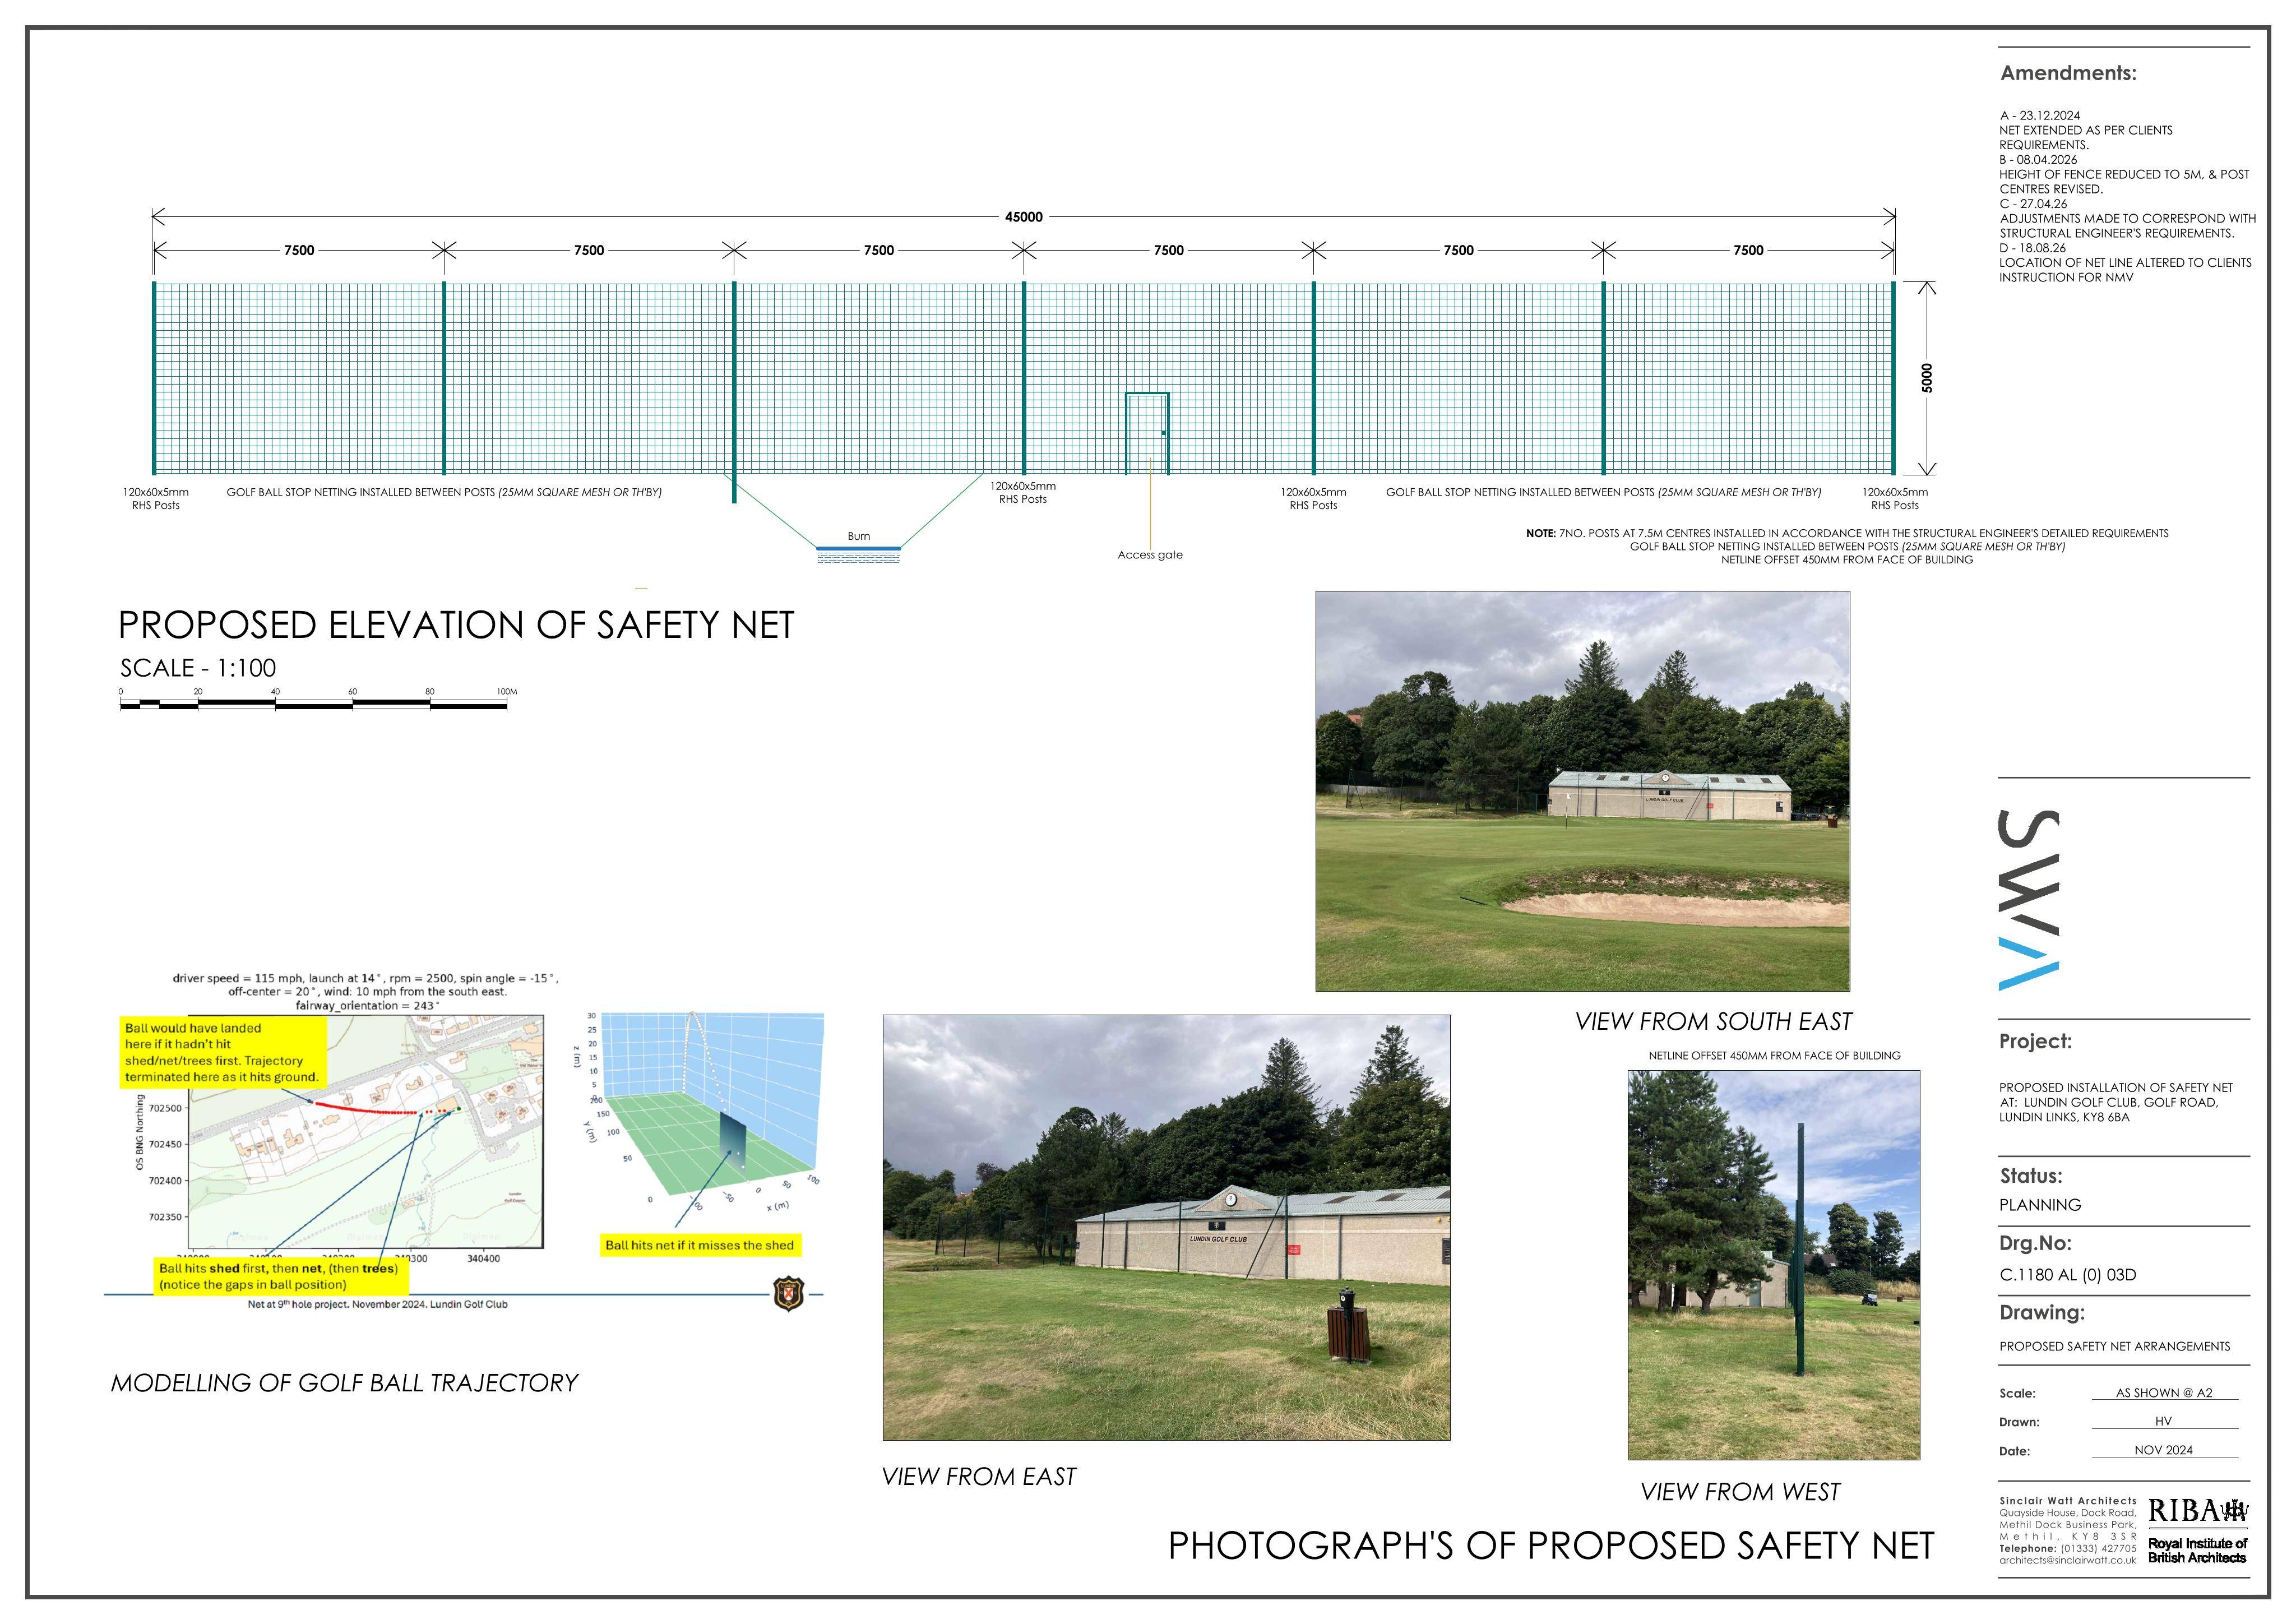Click the 'Burn' label
The image size is (2296, 1624).
[859, 536]
